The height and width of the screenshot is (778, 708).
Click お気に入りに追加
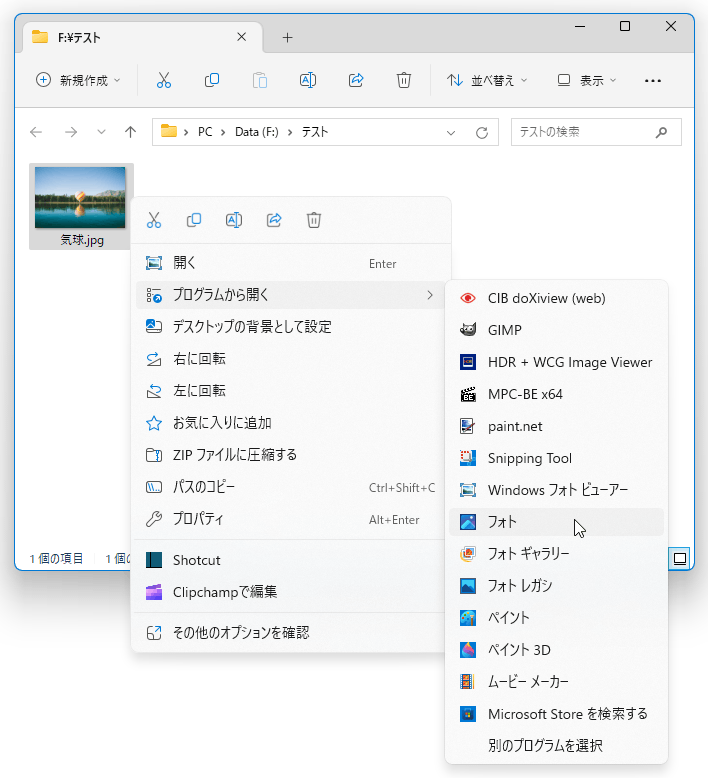click(291, 423)
